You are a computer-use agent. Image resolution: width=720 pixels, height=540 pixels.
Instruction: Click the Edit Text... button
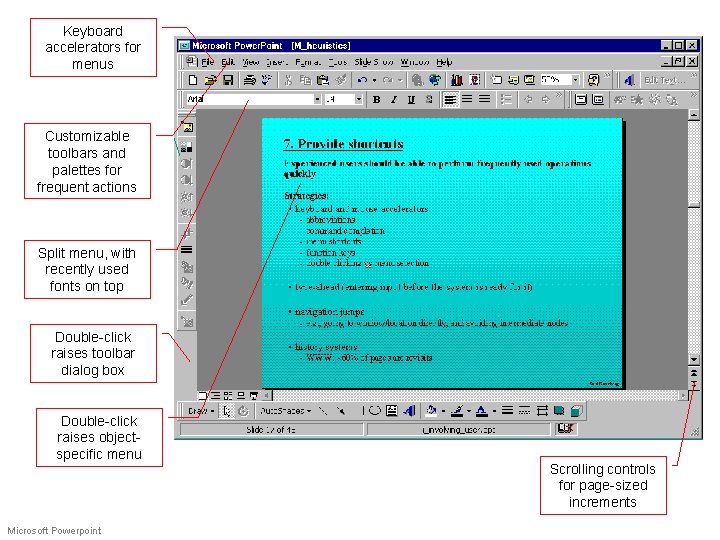664,80
